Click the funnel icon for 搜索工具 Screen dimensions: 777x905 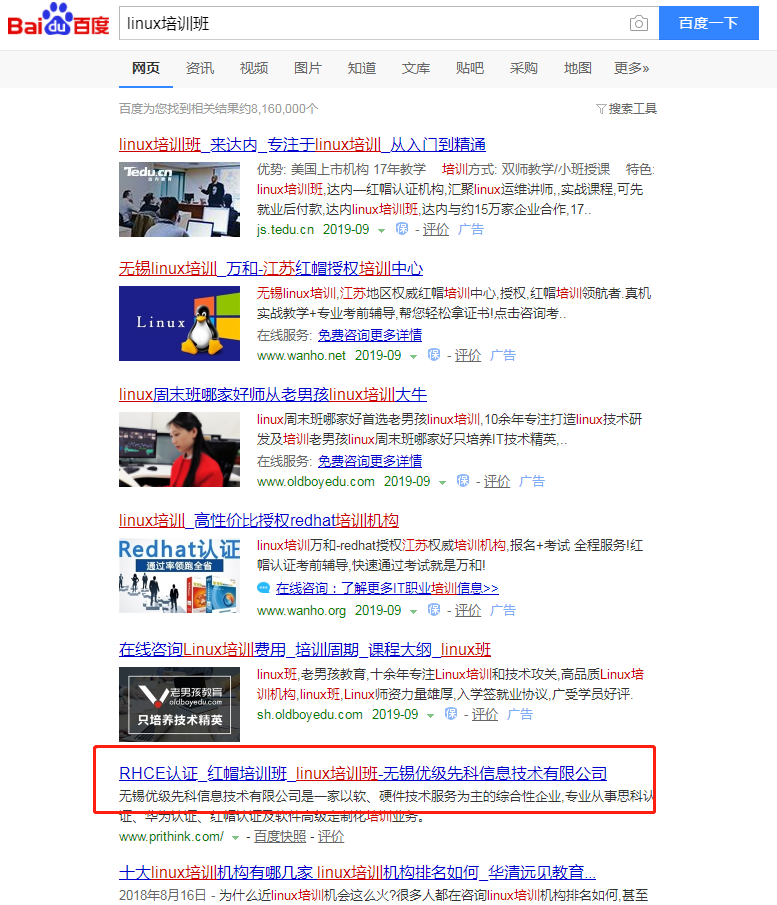pos(601,109)
